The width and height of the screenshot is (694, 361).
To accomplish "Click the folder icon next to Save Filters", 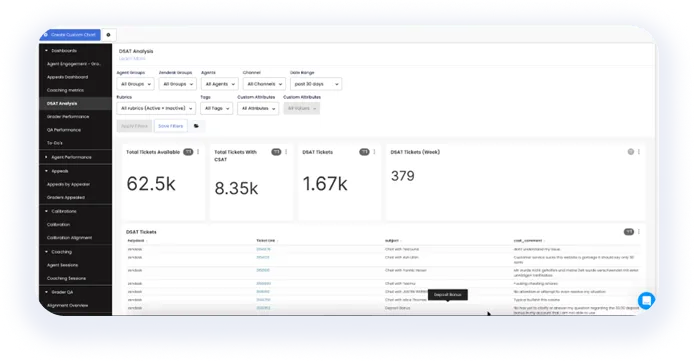I will [196, 126].
